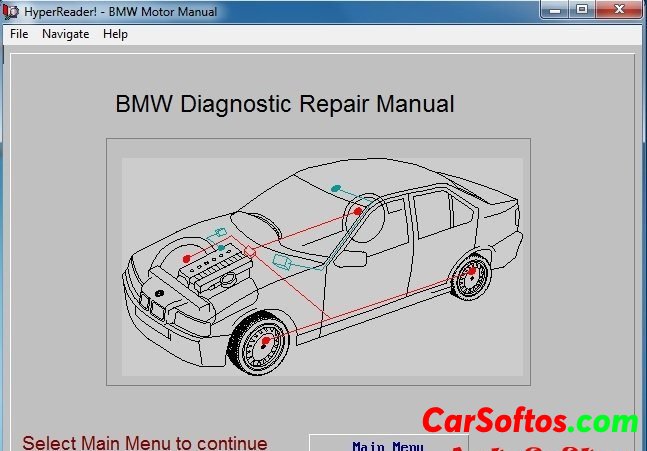The image size is (647, 451).
Task: Click the 'Select Main Menu to continue' text
Action: coord(145,442)
